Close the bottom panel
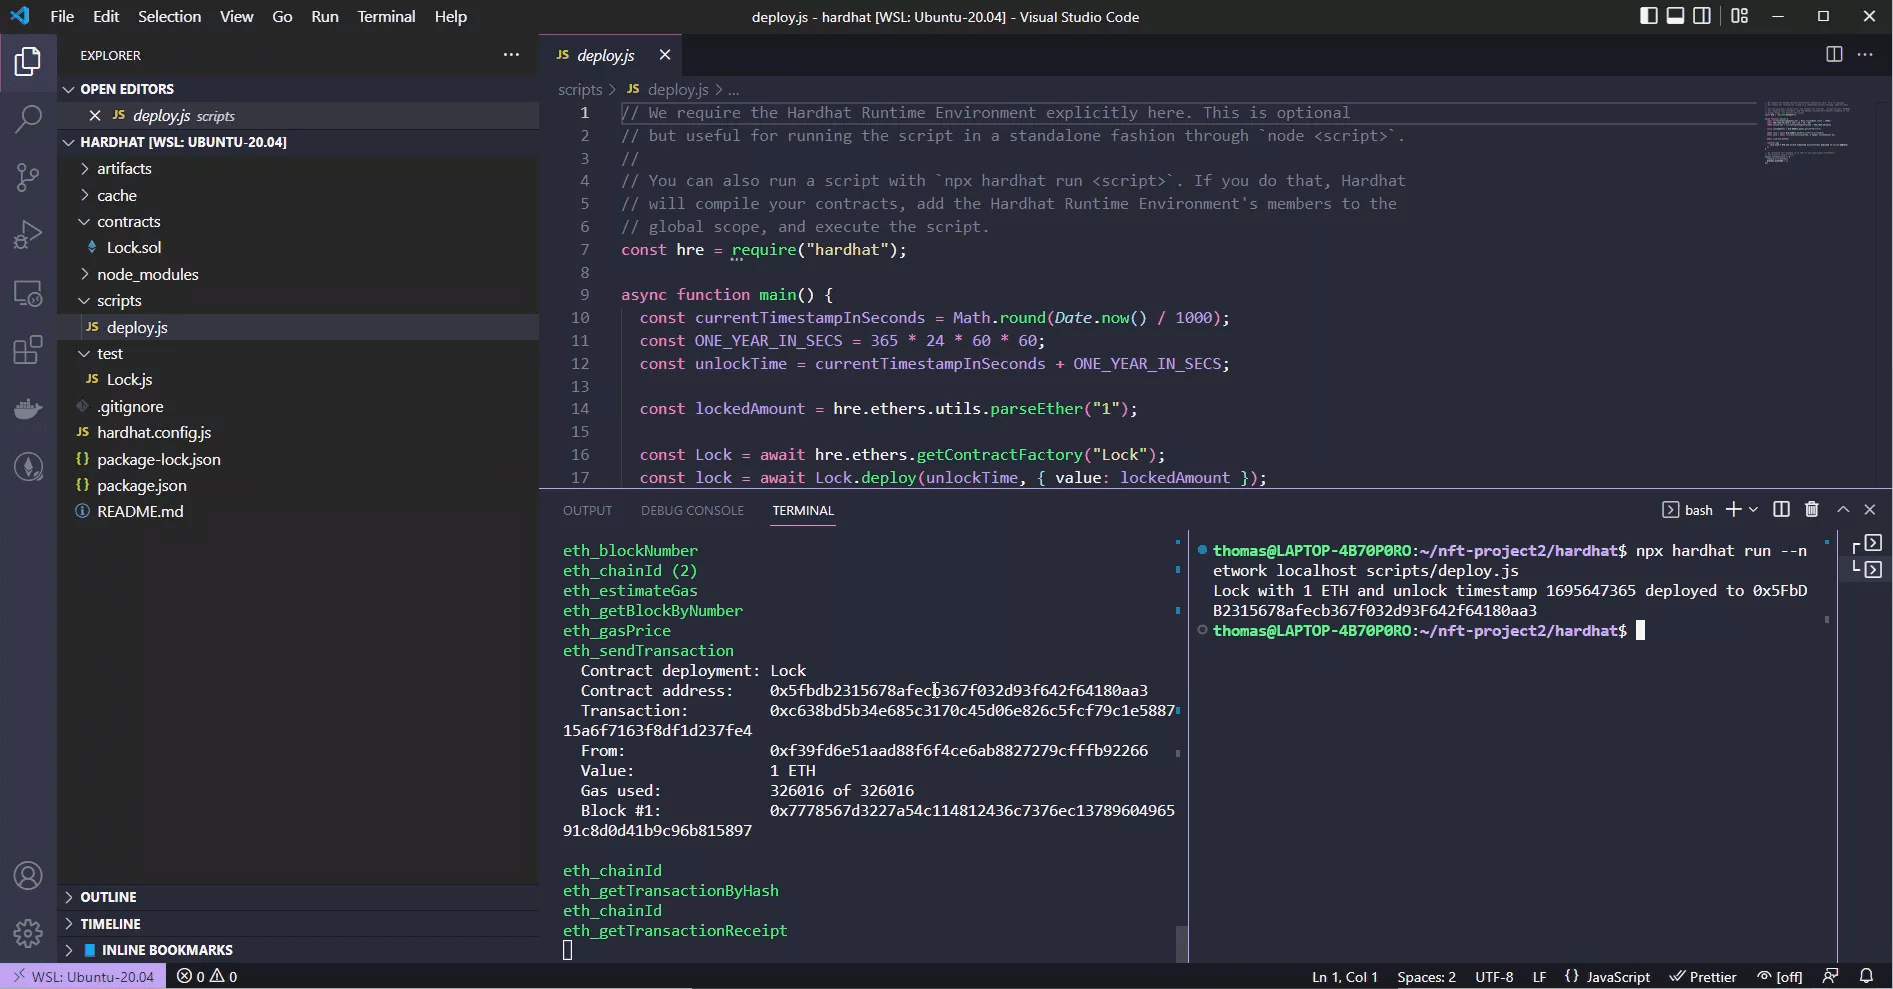The width and height of the screenshot is (1893, 989). pos(1870,510)
